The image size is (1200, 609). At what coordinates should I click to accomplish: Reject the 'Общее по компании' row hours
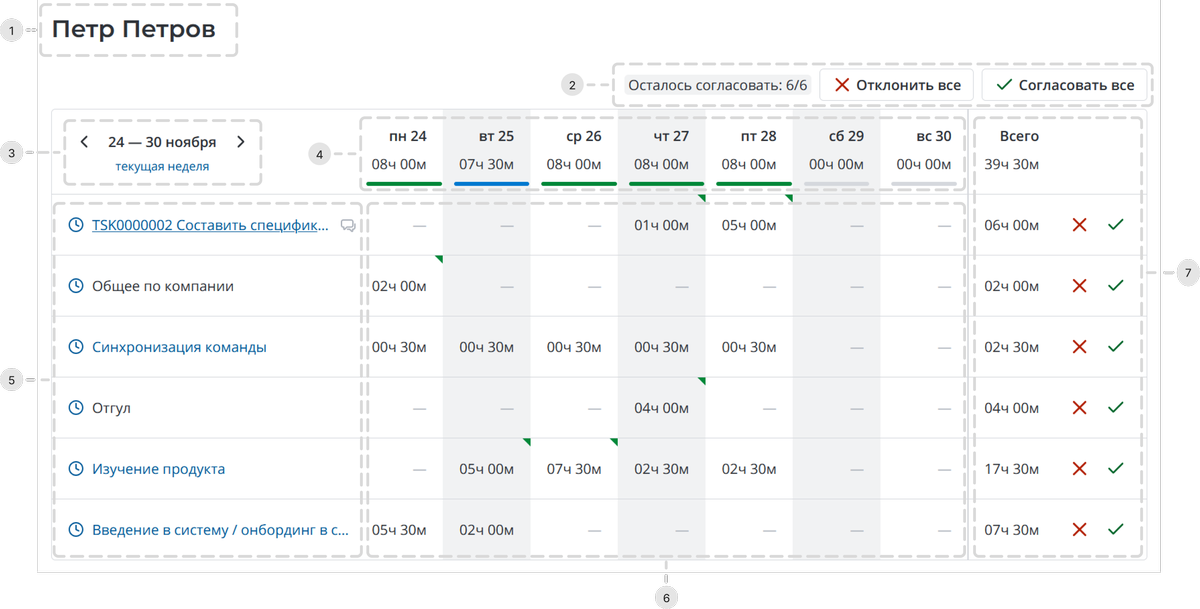(x=1079, y=286)
